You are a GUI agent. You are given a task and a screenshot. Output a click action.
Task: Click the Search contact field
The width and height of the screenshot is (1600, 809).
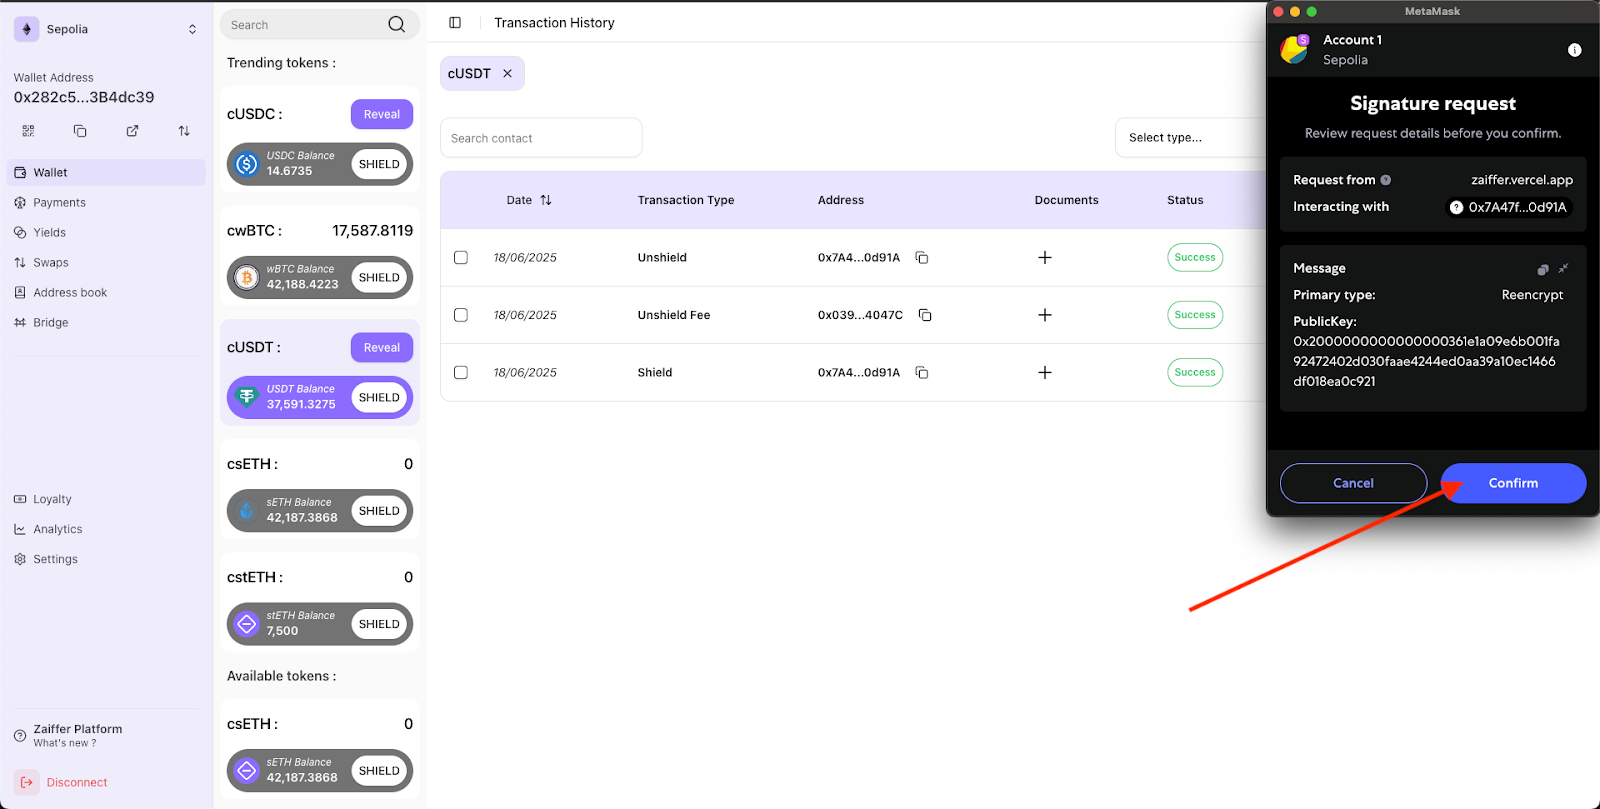[541, 138]
